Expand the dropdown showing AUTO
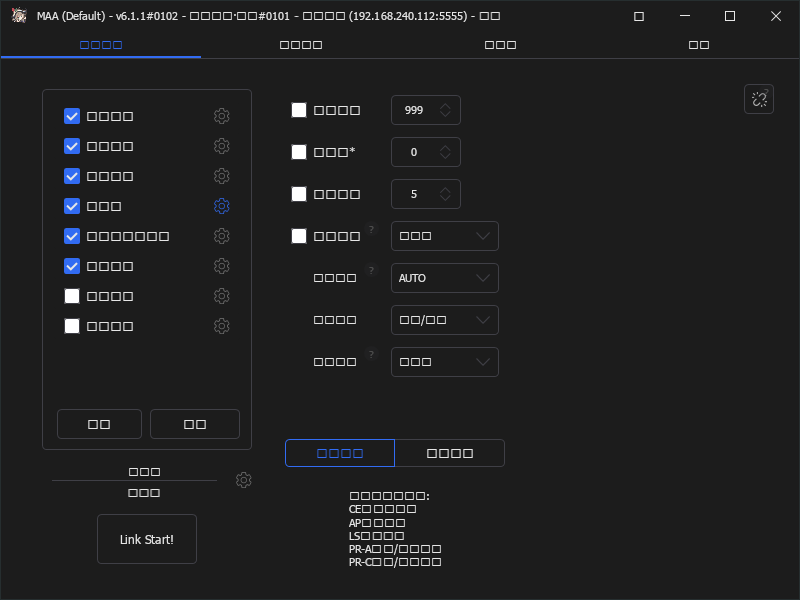Image resolution: width=800 pixels, height=600 pixels. pos(444,278)
